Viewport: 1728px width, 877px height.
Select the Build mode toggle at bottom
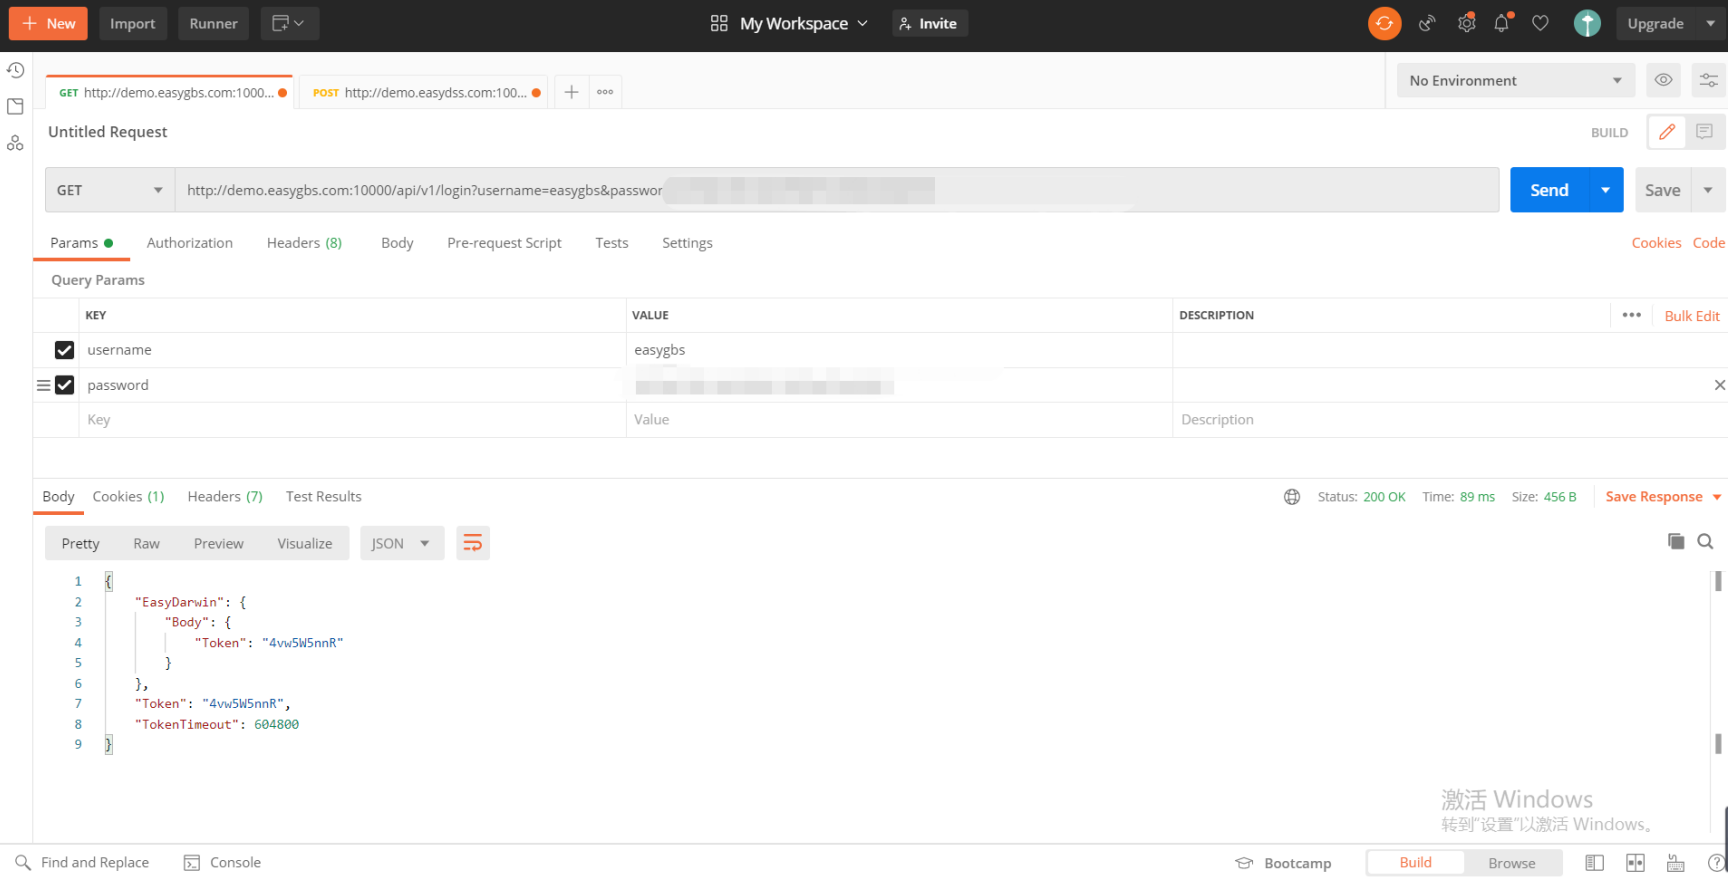pos(1415,863)
